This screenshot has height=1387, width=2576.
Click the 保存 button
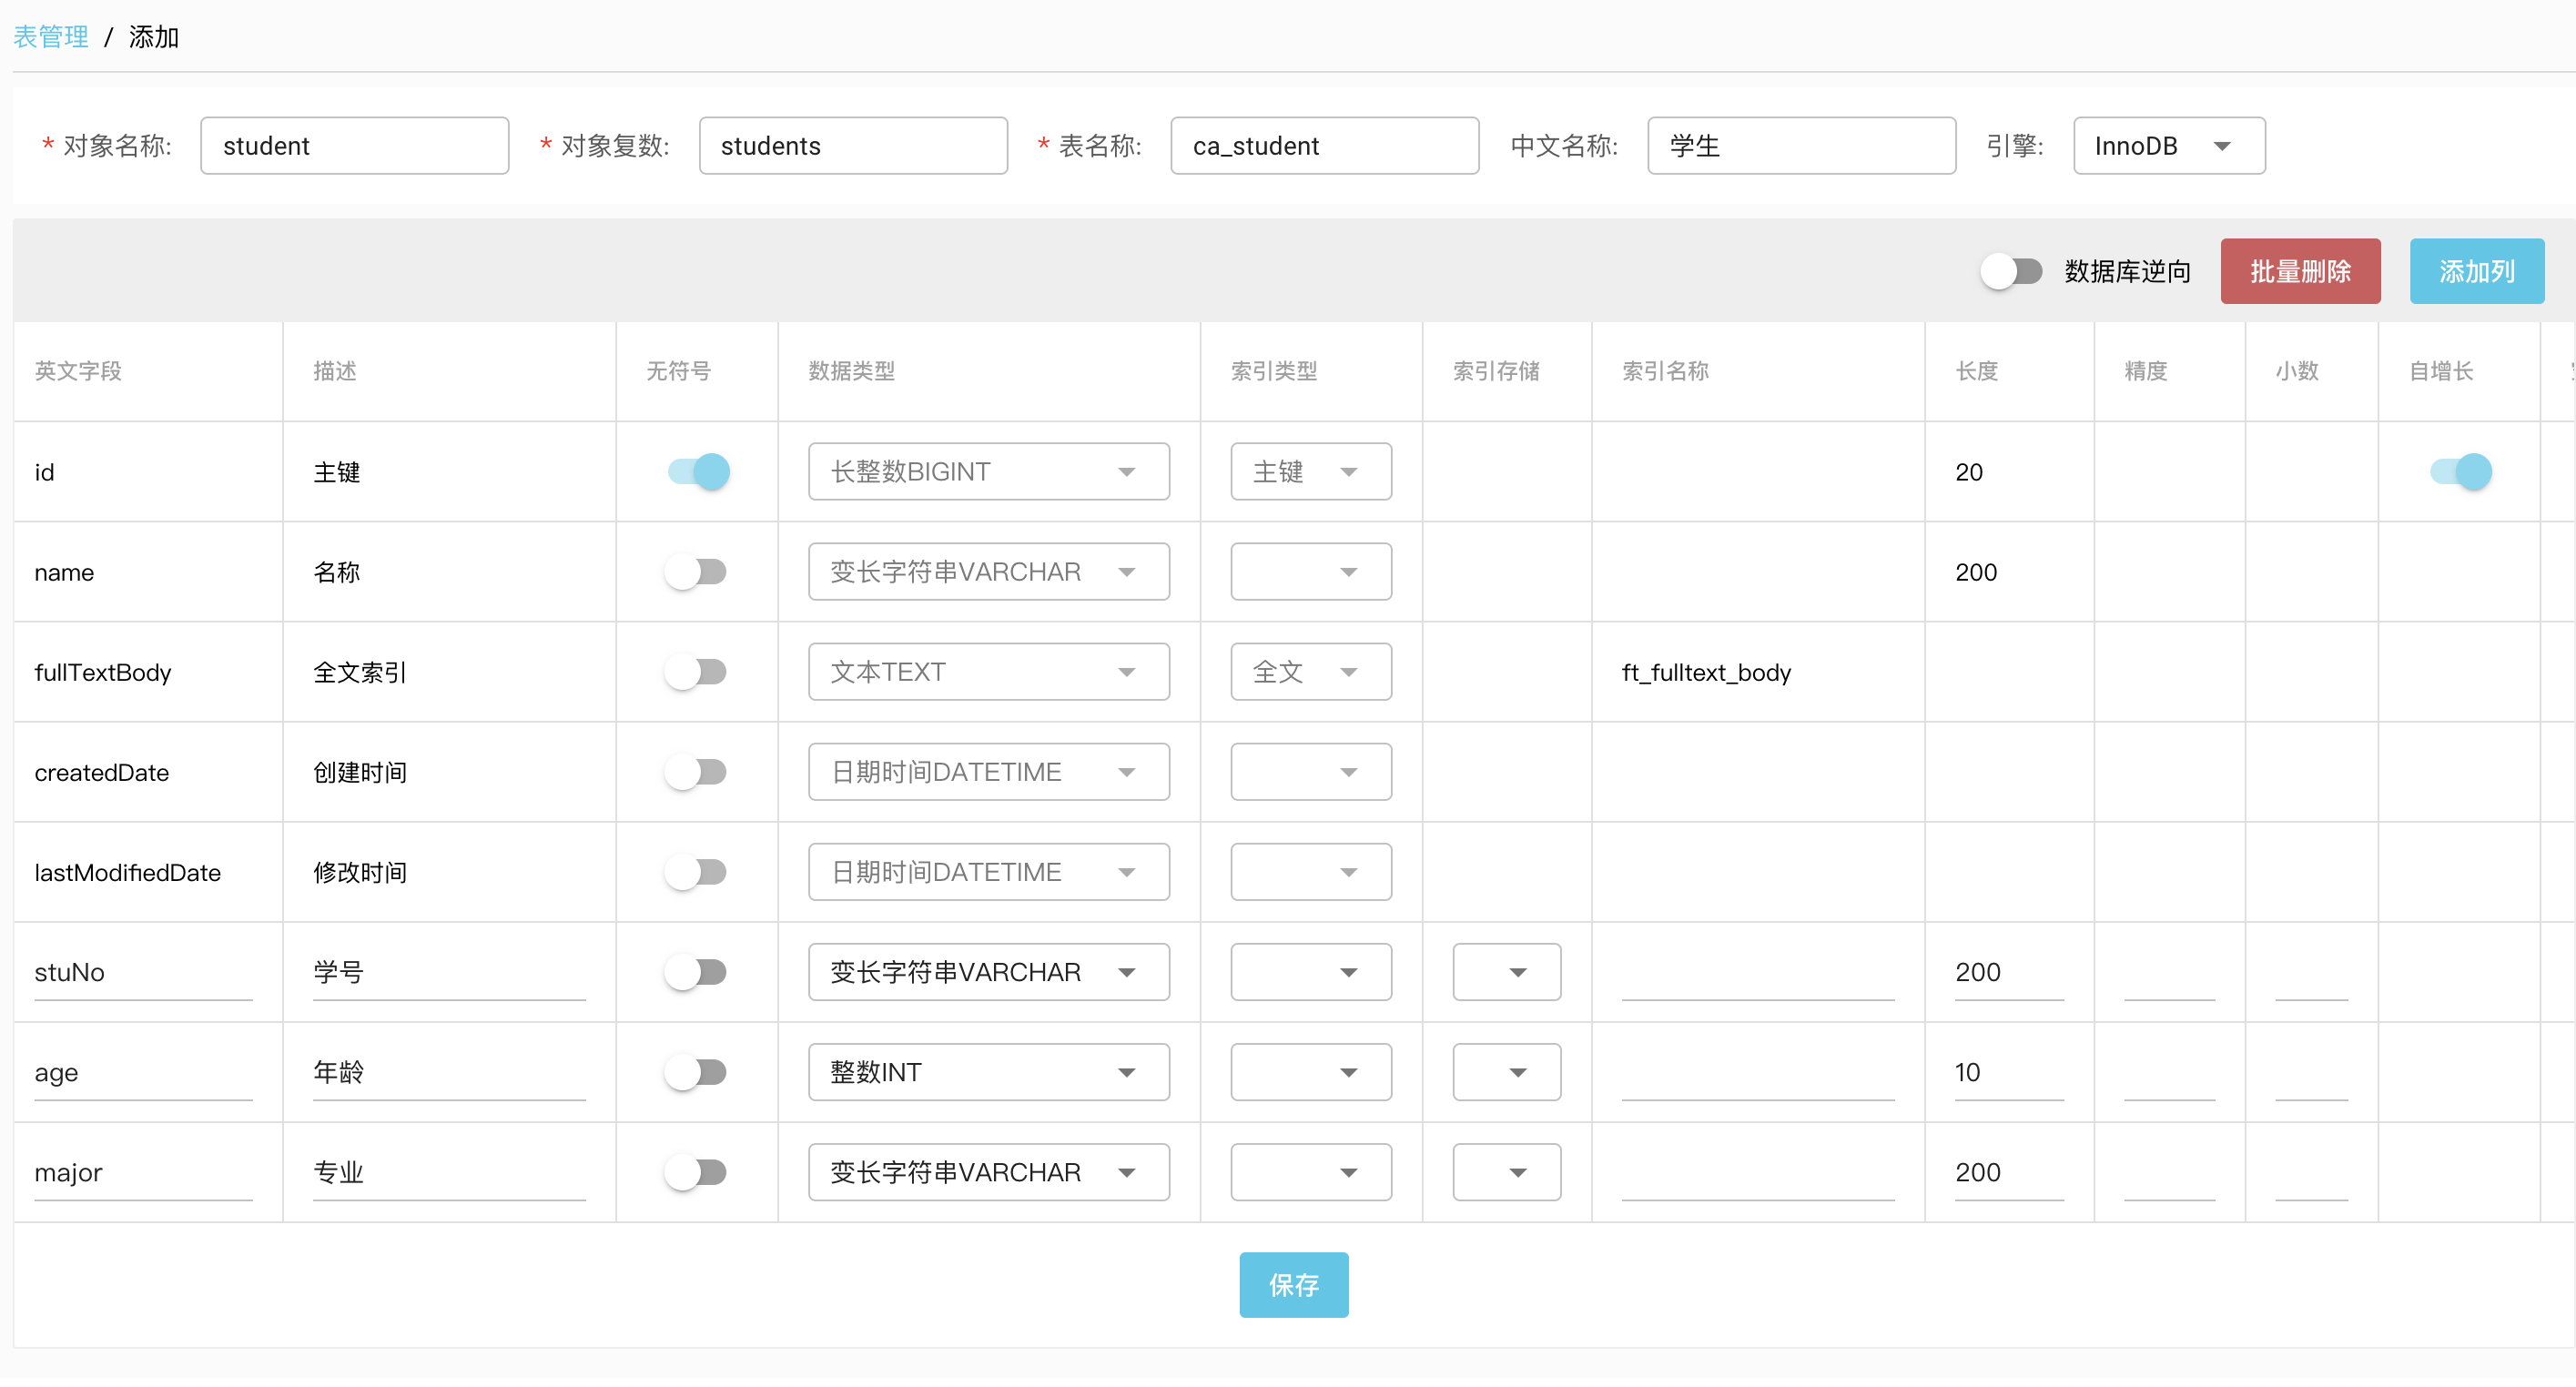[x=1293, y=1284]
